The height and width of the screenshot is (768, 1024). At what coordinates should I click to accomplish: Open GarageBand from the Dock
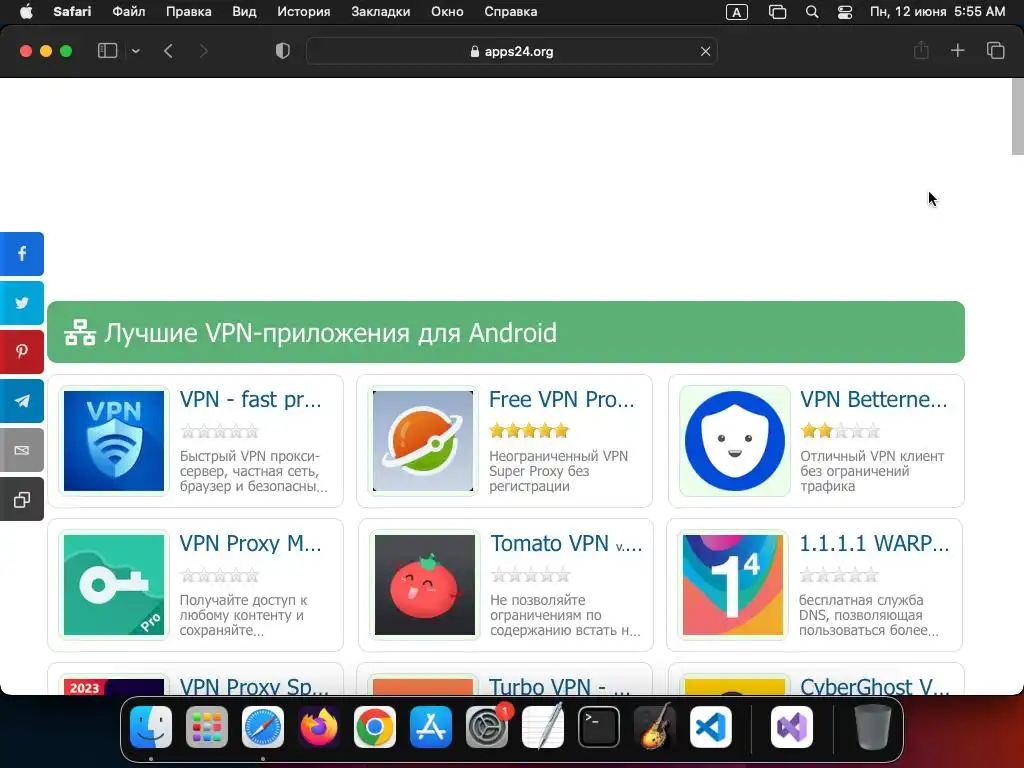[x=655, y=727]
